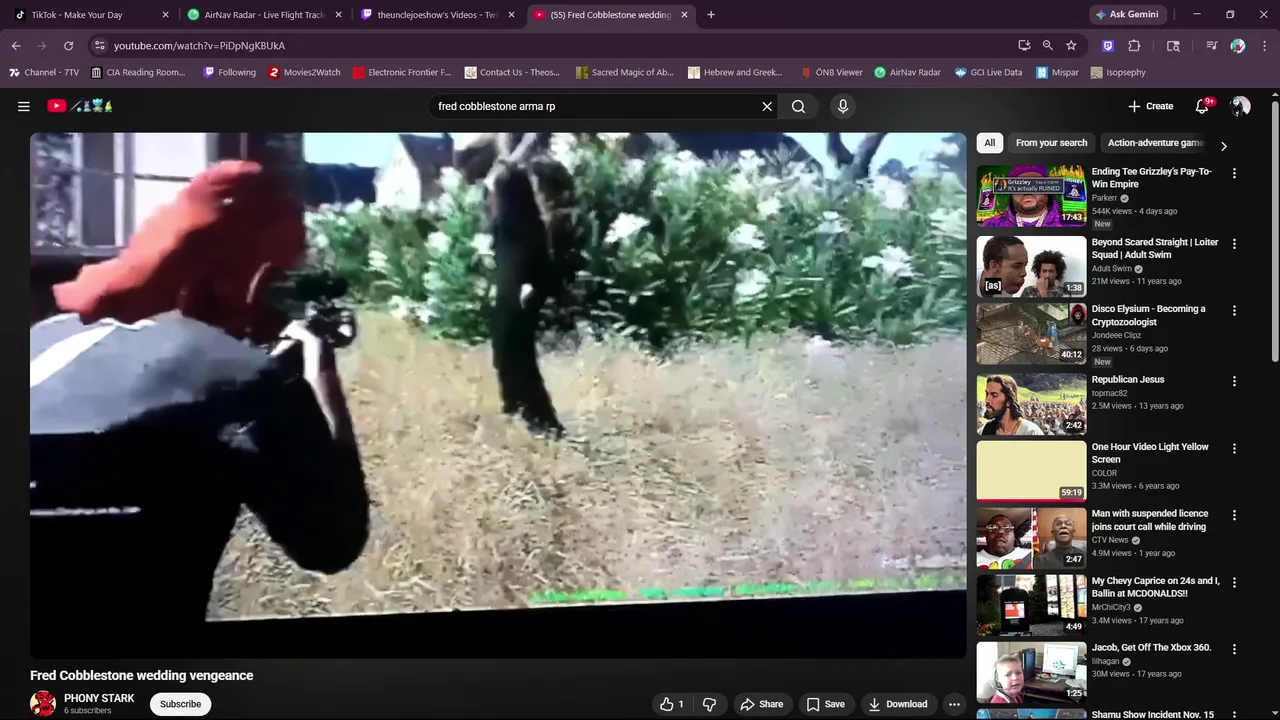Open the Hebrew and Greek bookmark
Screen dimensions: 1280x720
tap(734, 72)
